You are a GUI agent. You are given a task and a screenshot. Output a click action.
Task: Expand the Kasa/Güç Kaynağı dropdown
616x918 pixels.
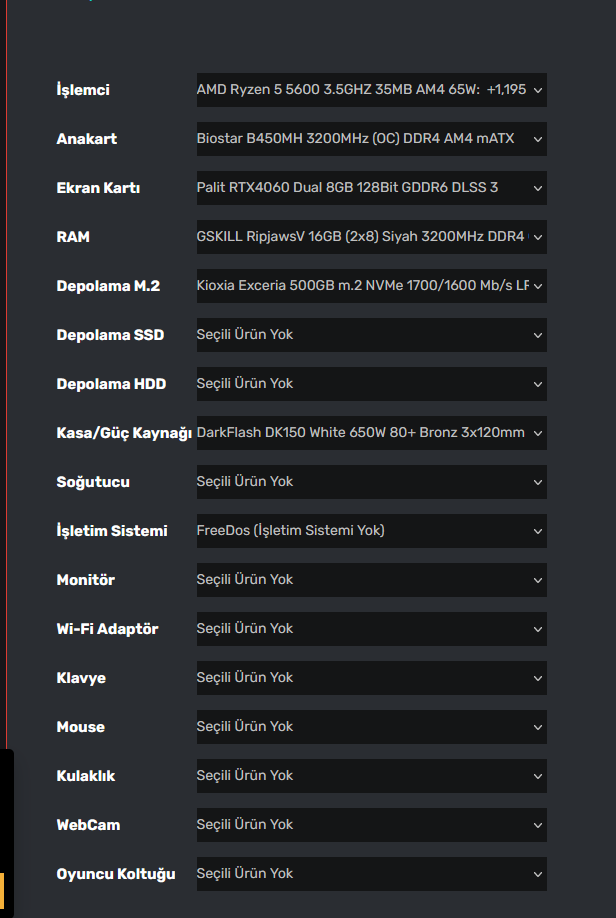pos(371,433)
